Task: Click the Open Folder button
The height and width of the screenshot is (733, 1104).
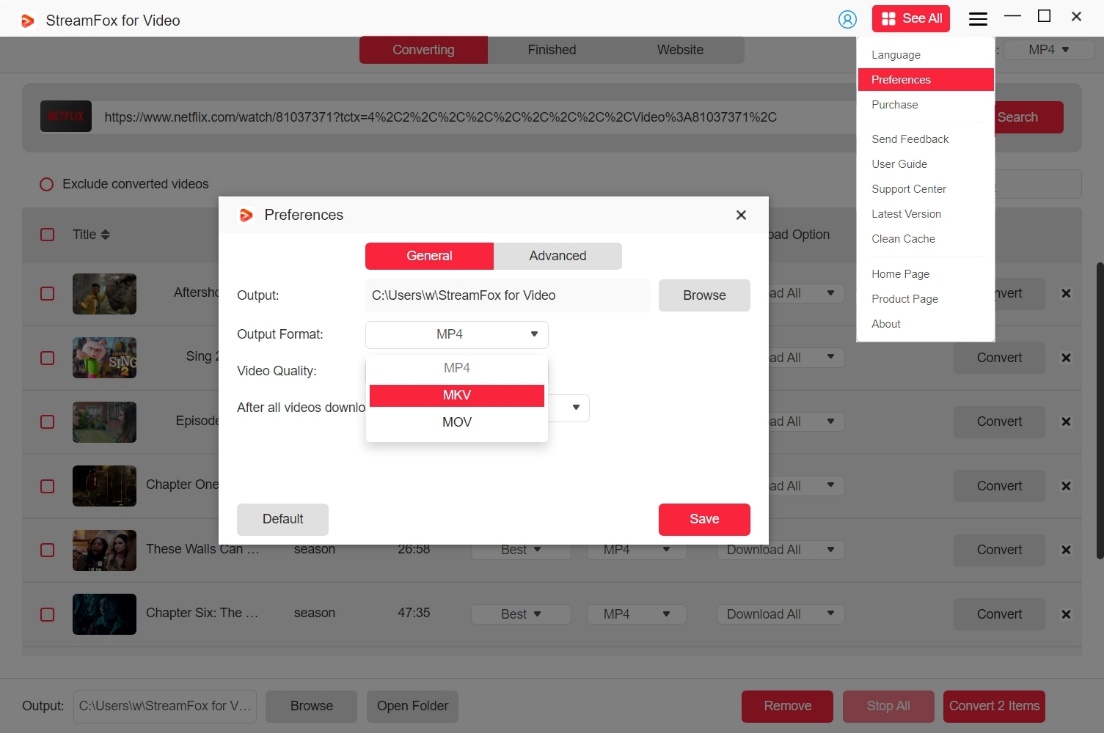Action: click(x=412, y=706)
